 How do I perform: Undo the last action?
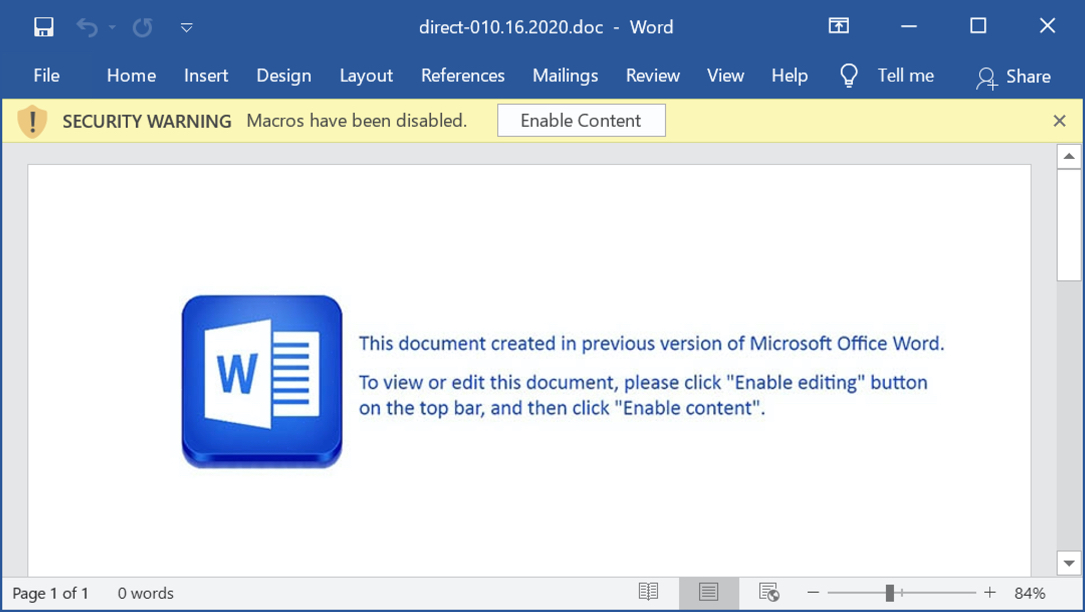(x=86, y=27)
